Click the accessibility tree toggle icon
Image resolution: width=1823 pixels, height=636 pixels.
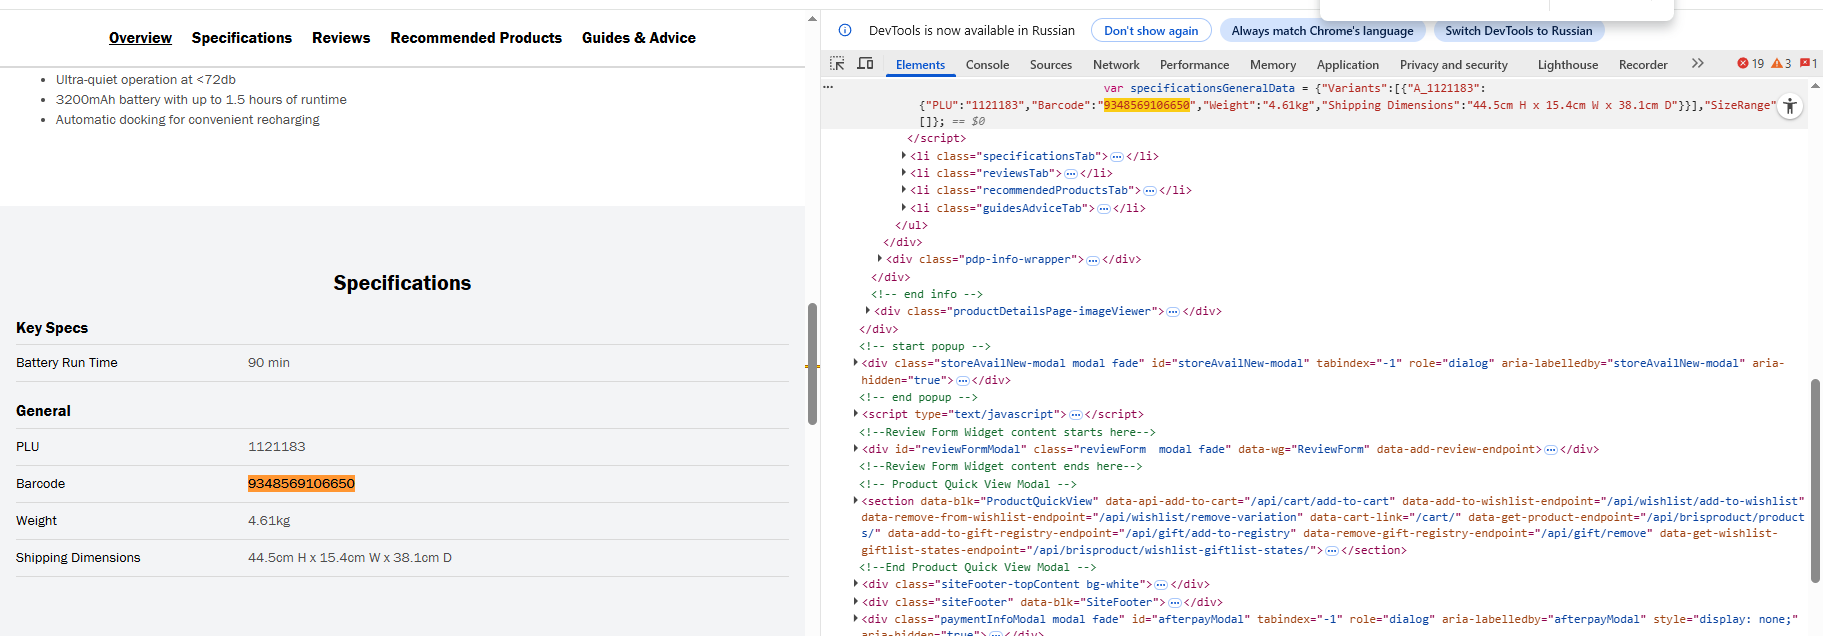pyautogui.click(x=1790, y=106)
